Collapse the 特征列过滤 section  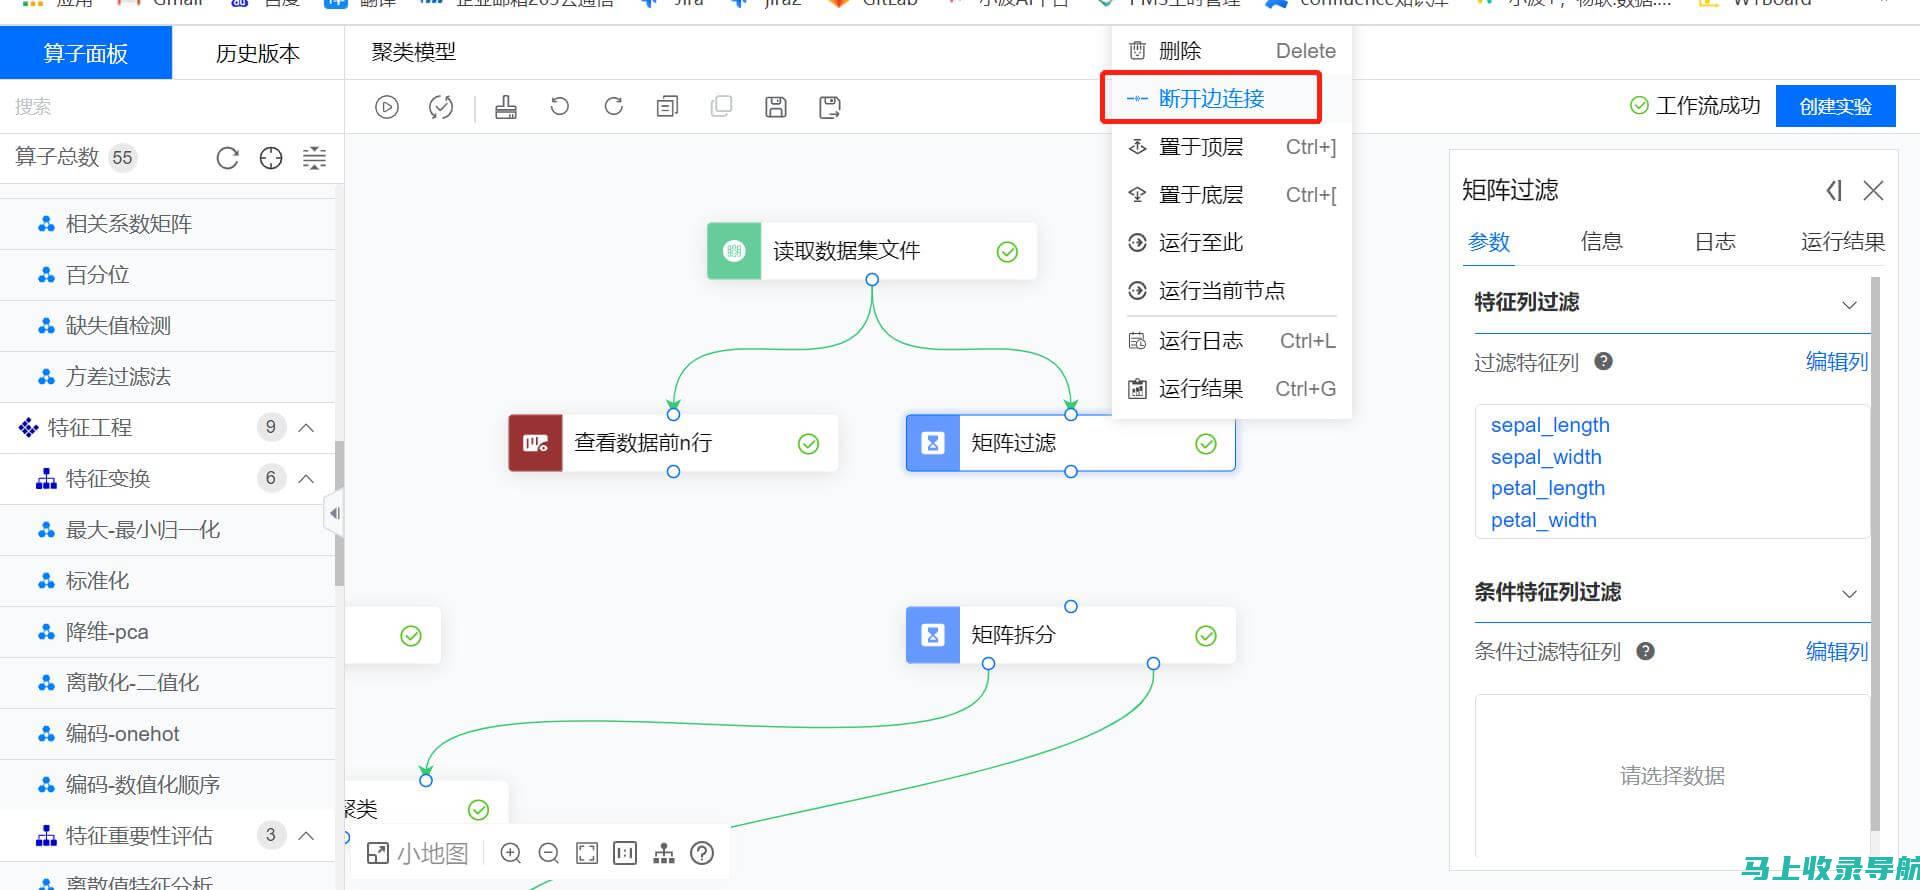(1849, 304)
